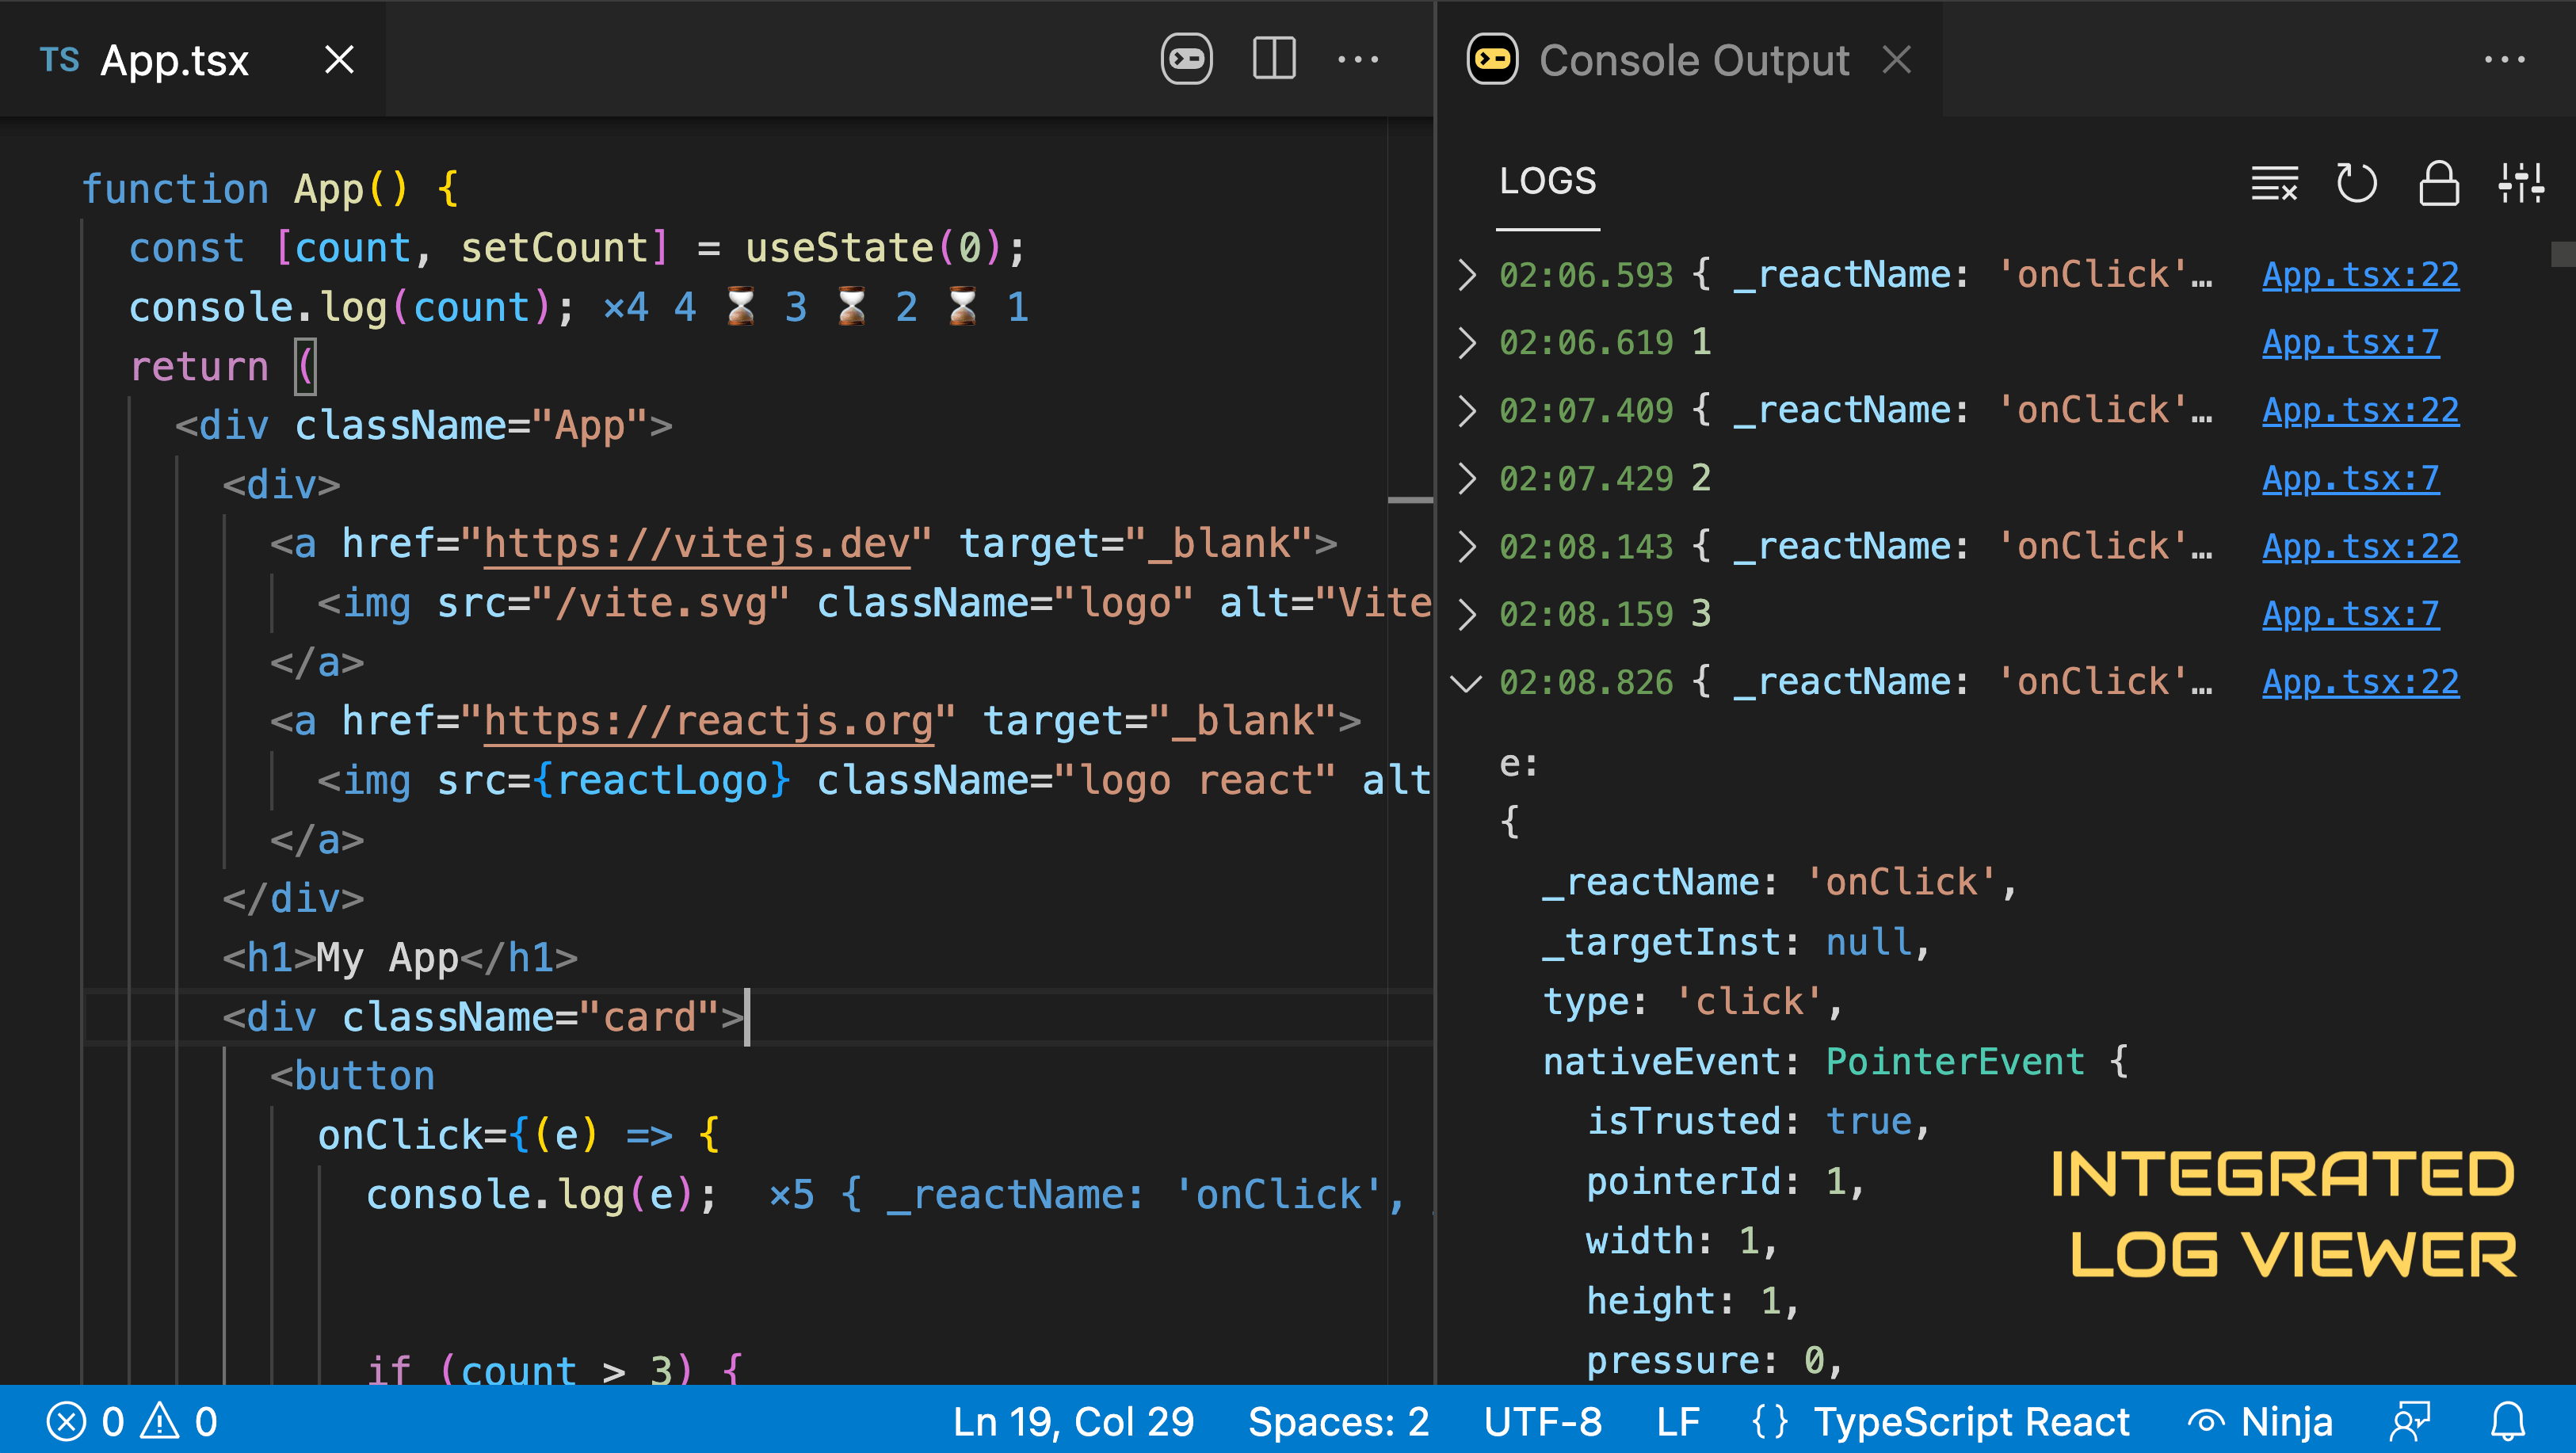Click the console output panel scrollbar thumb
The image size is (2576, 1453).
tap(2563, 254)
